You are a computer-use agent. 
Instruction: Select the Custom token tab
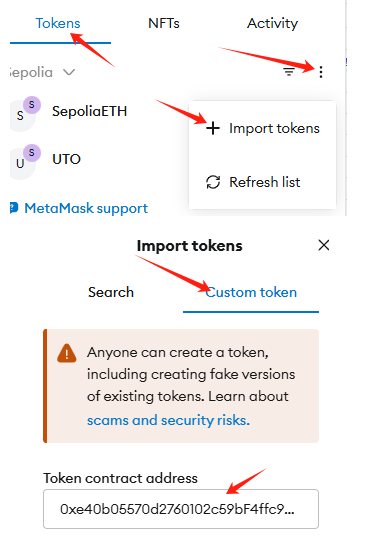tap(251, 292)
